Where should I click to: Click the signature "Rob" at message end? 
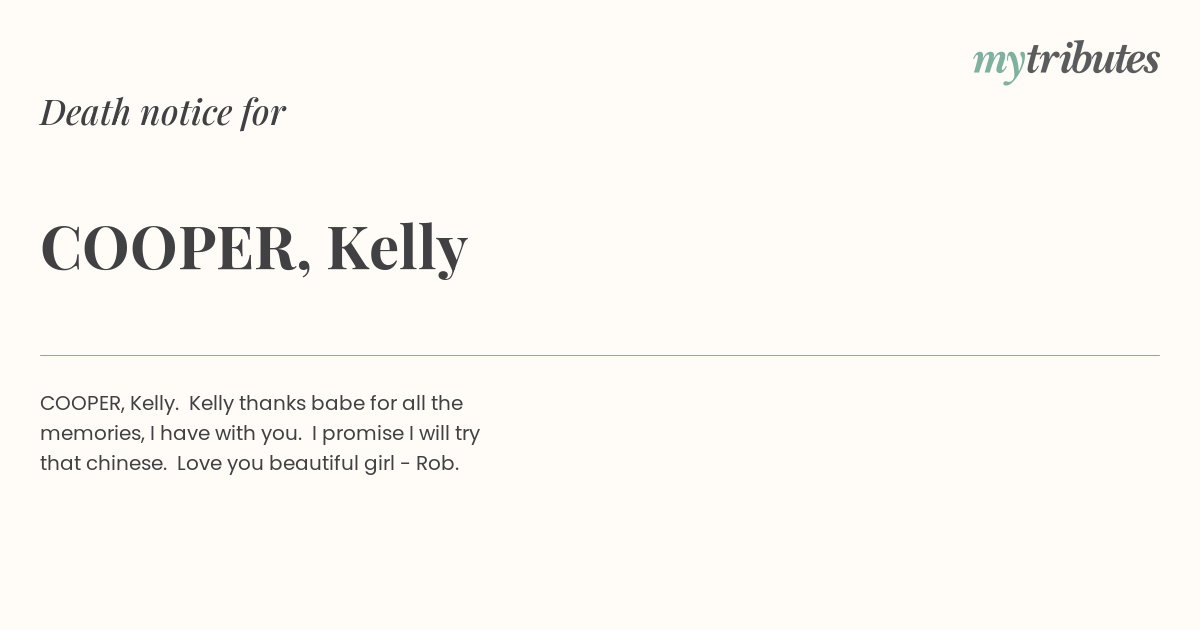(436, 463)
